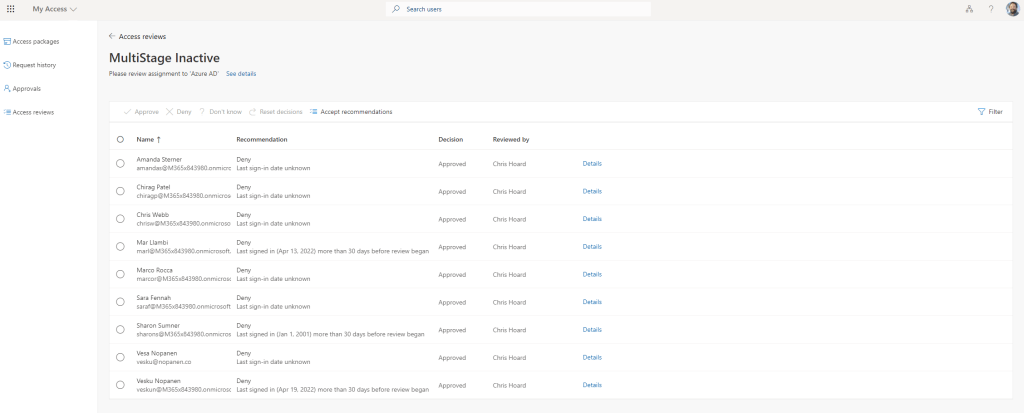Viewport: 1024px width, 413px height.
Task: Open the app launcher waffle icon
Action: click(11, 9)
